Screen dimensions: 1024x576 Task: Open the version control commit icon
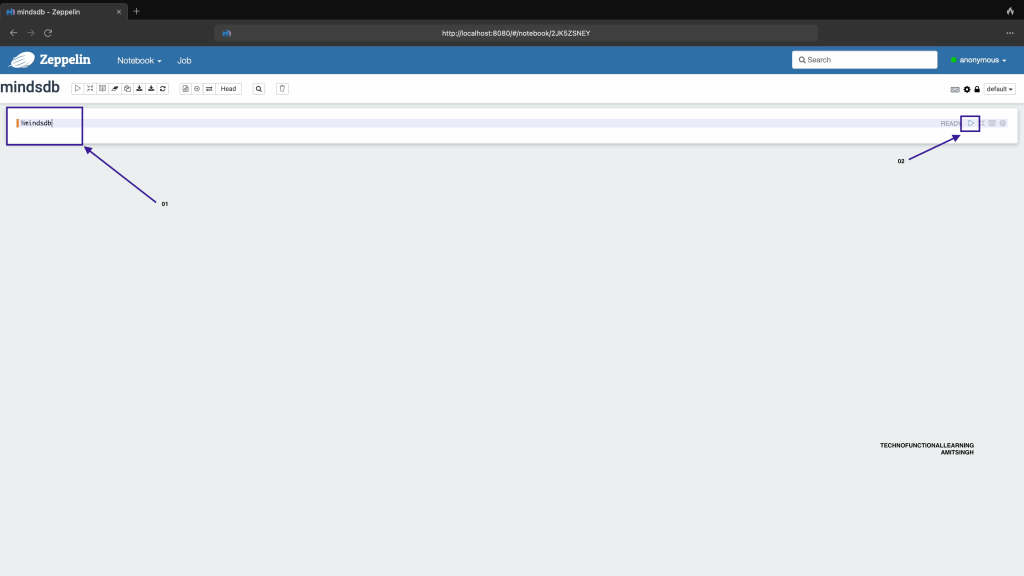(185, 89)
